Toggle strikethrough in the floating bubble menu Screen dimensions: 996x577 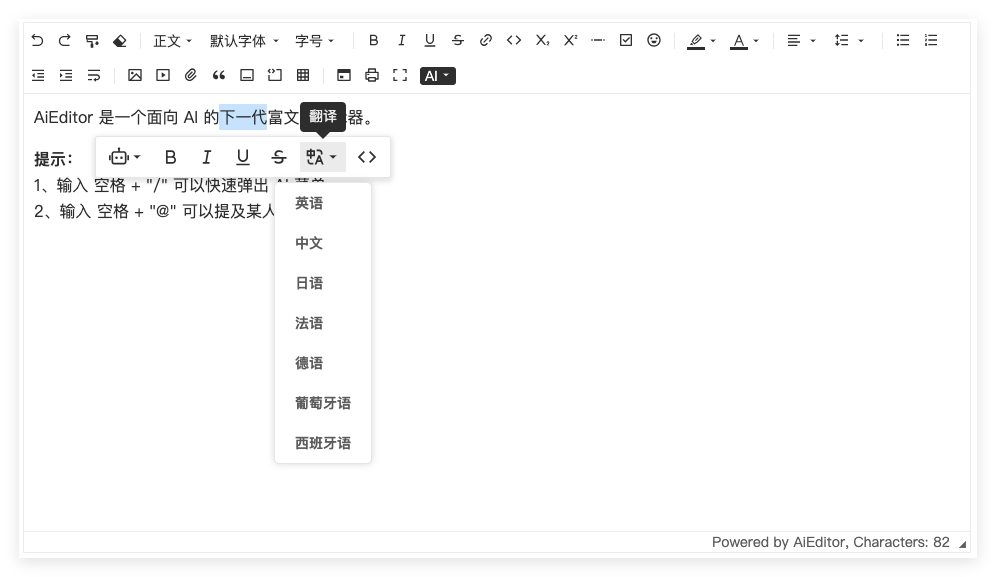pos(279,157)
